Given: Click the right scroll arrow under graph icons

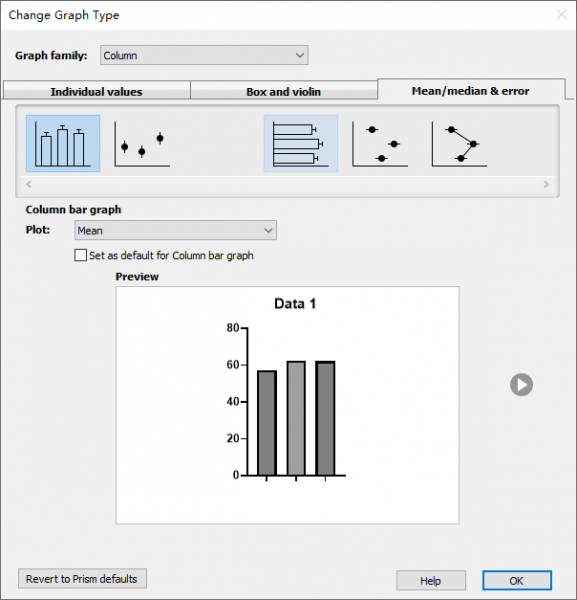Looking at the screenshot, I should [x=546, y=184].
